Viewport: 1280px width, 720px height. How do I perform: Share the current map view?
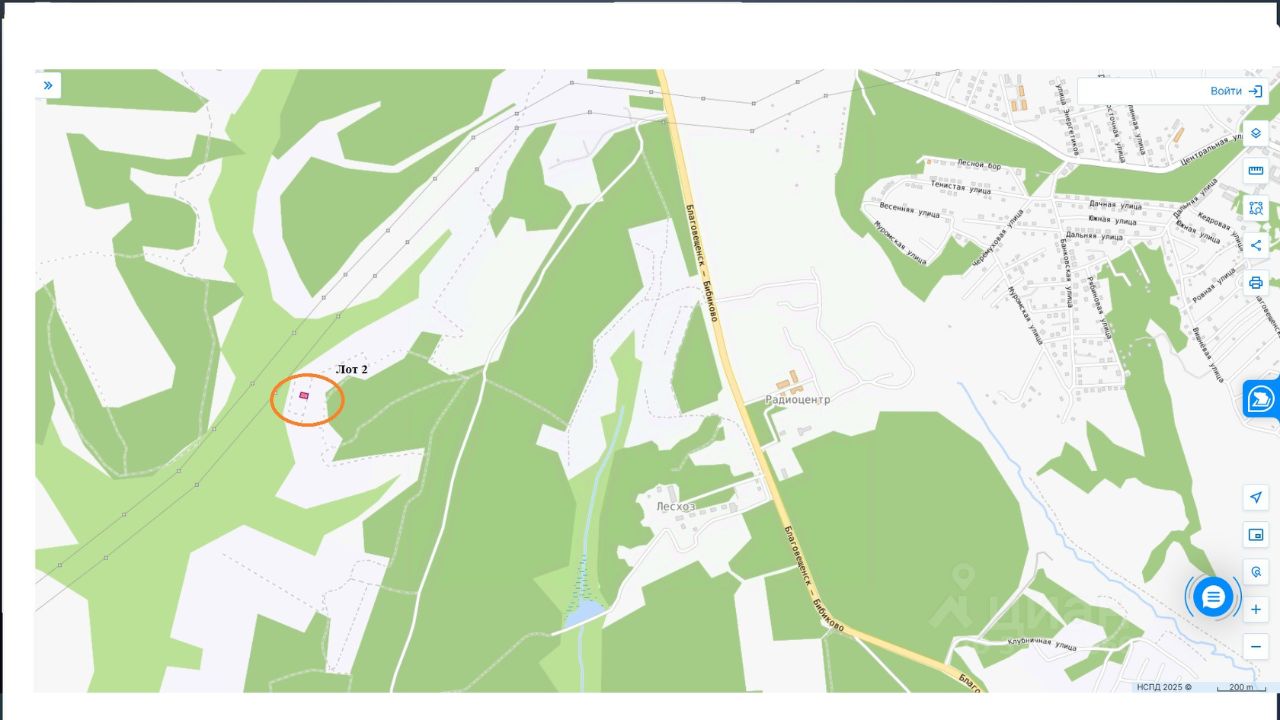(1256, 245)
